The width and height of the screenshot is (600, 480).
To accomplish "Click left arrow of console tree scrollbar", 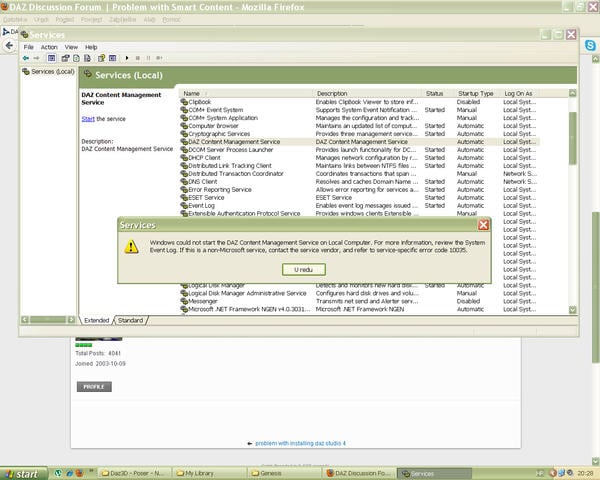I will 25,320.
